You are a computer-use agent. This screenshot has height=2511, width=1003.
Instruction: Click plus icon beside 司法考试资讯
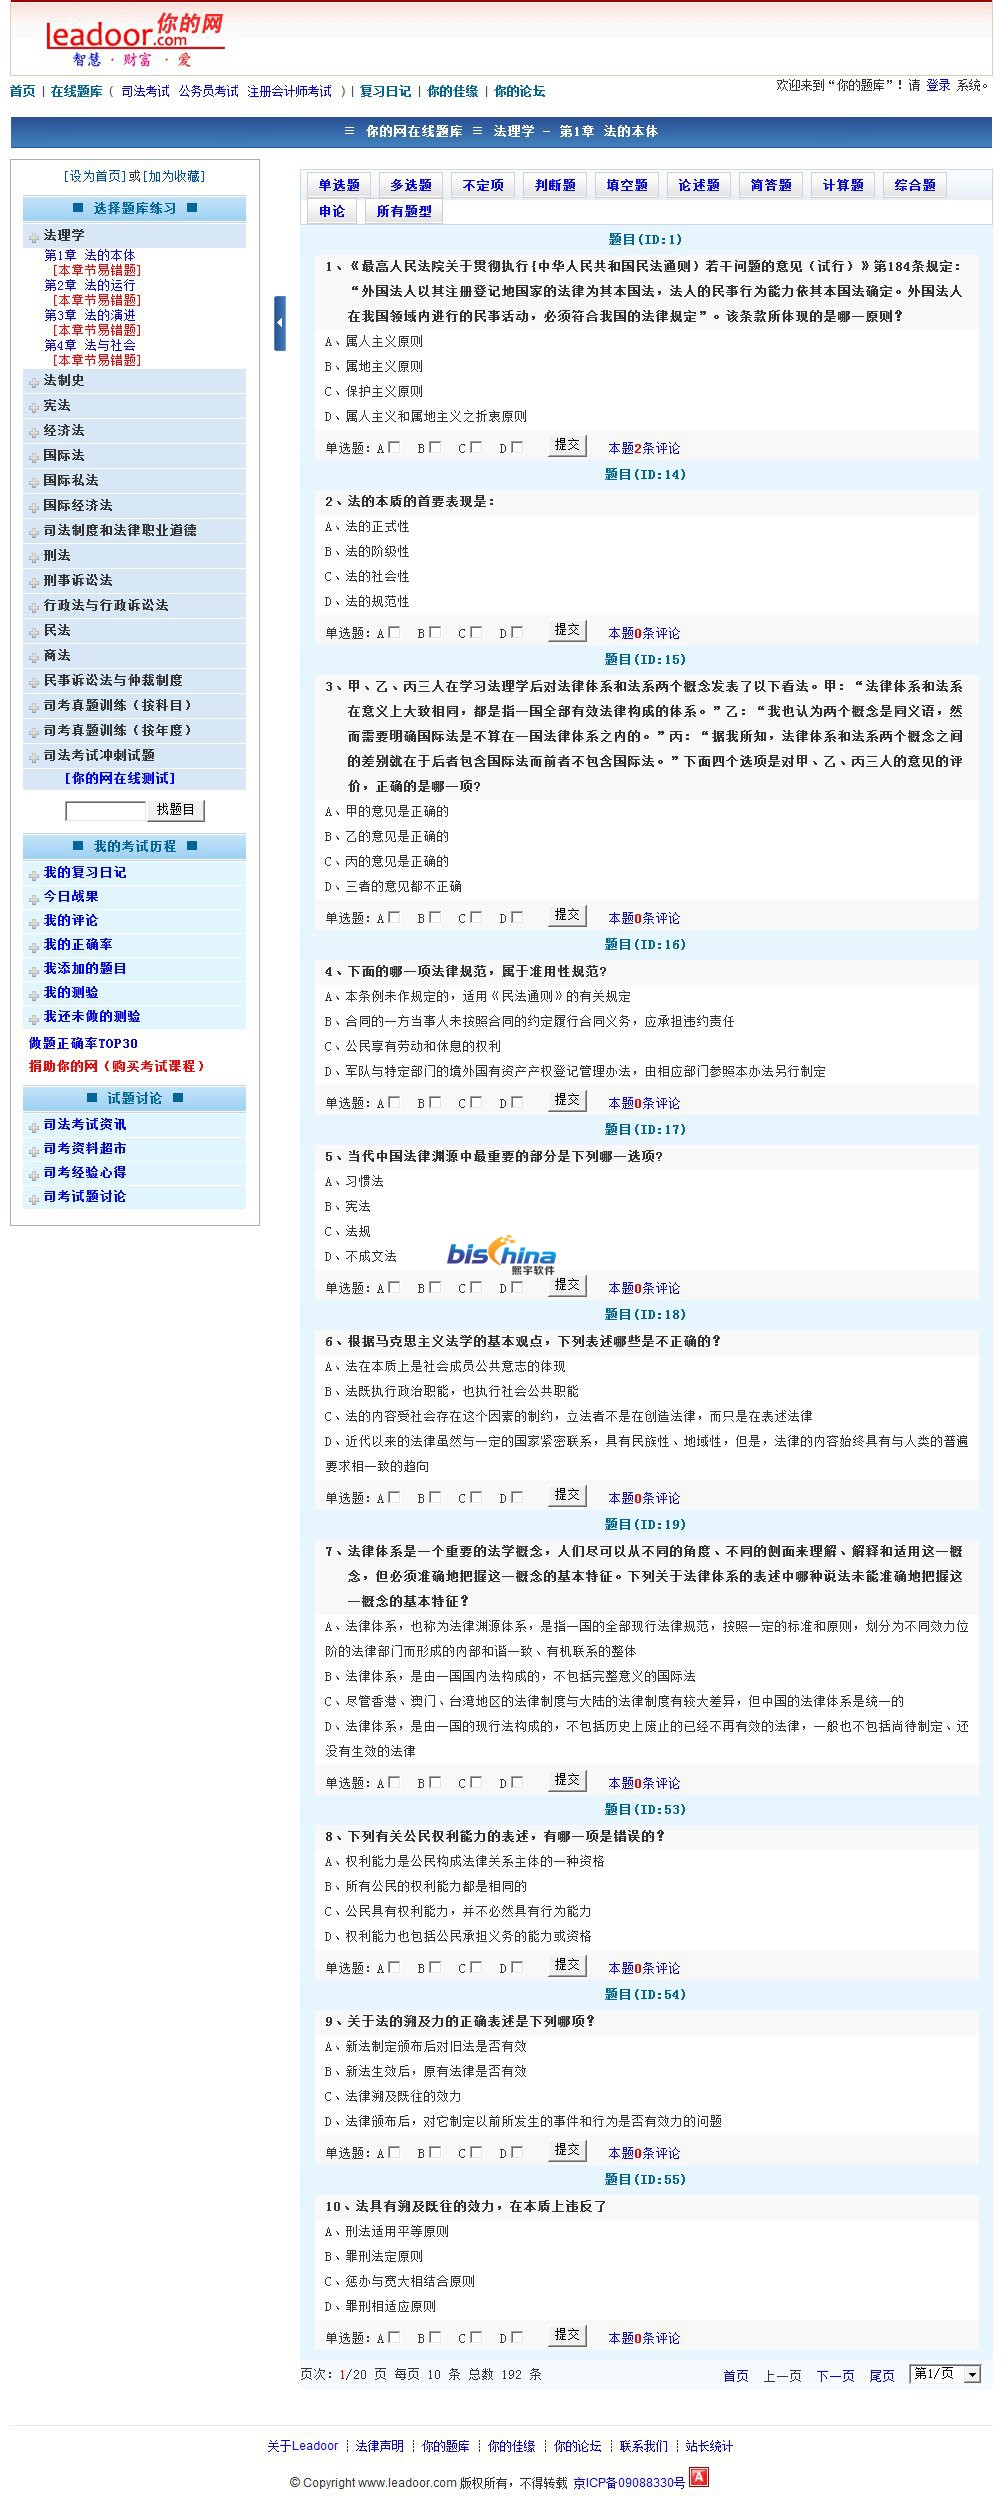point(34,1127)
